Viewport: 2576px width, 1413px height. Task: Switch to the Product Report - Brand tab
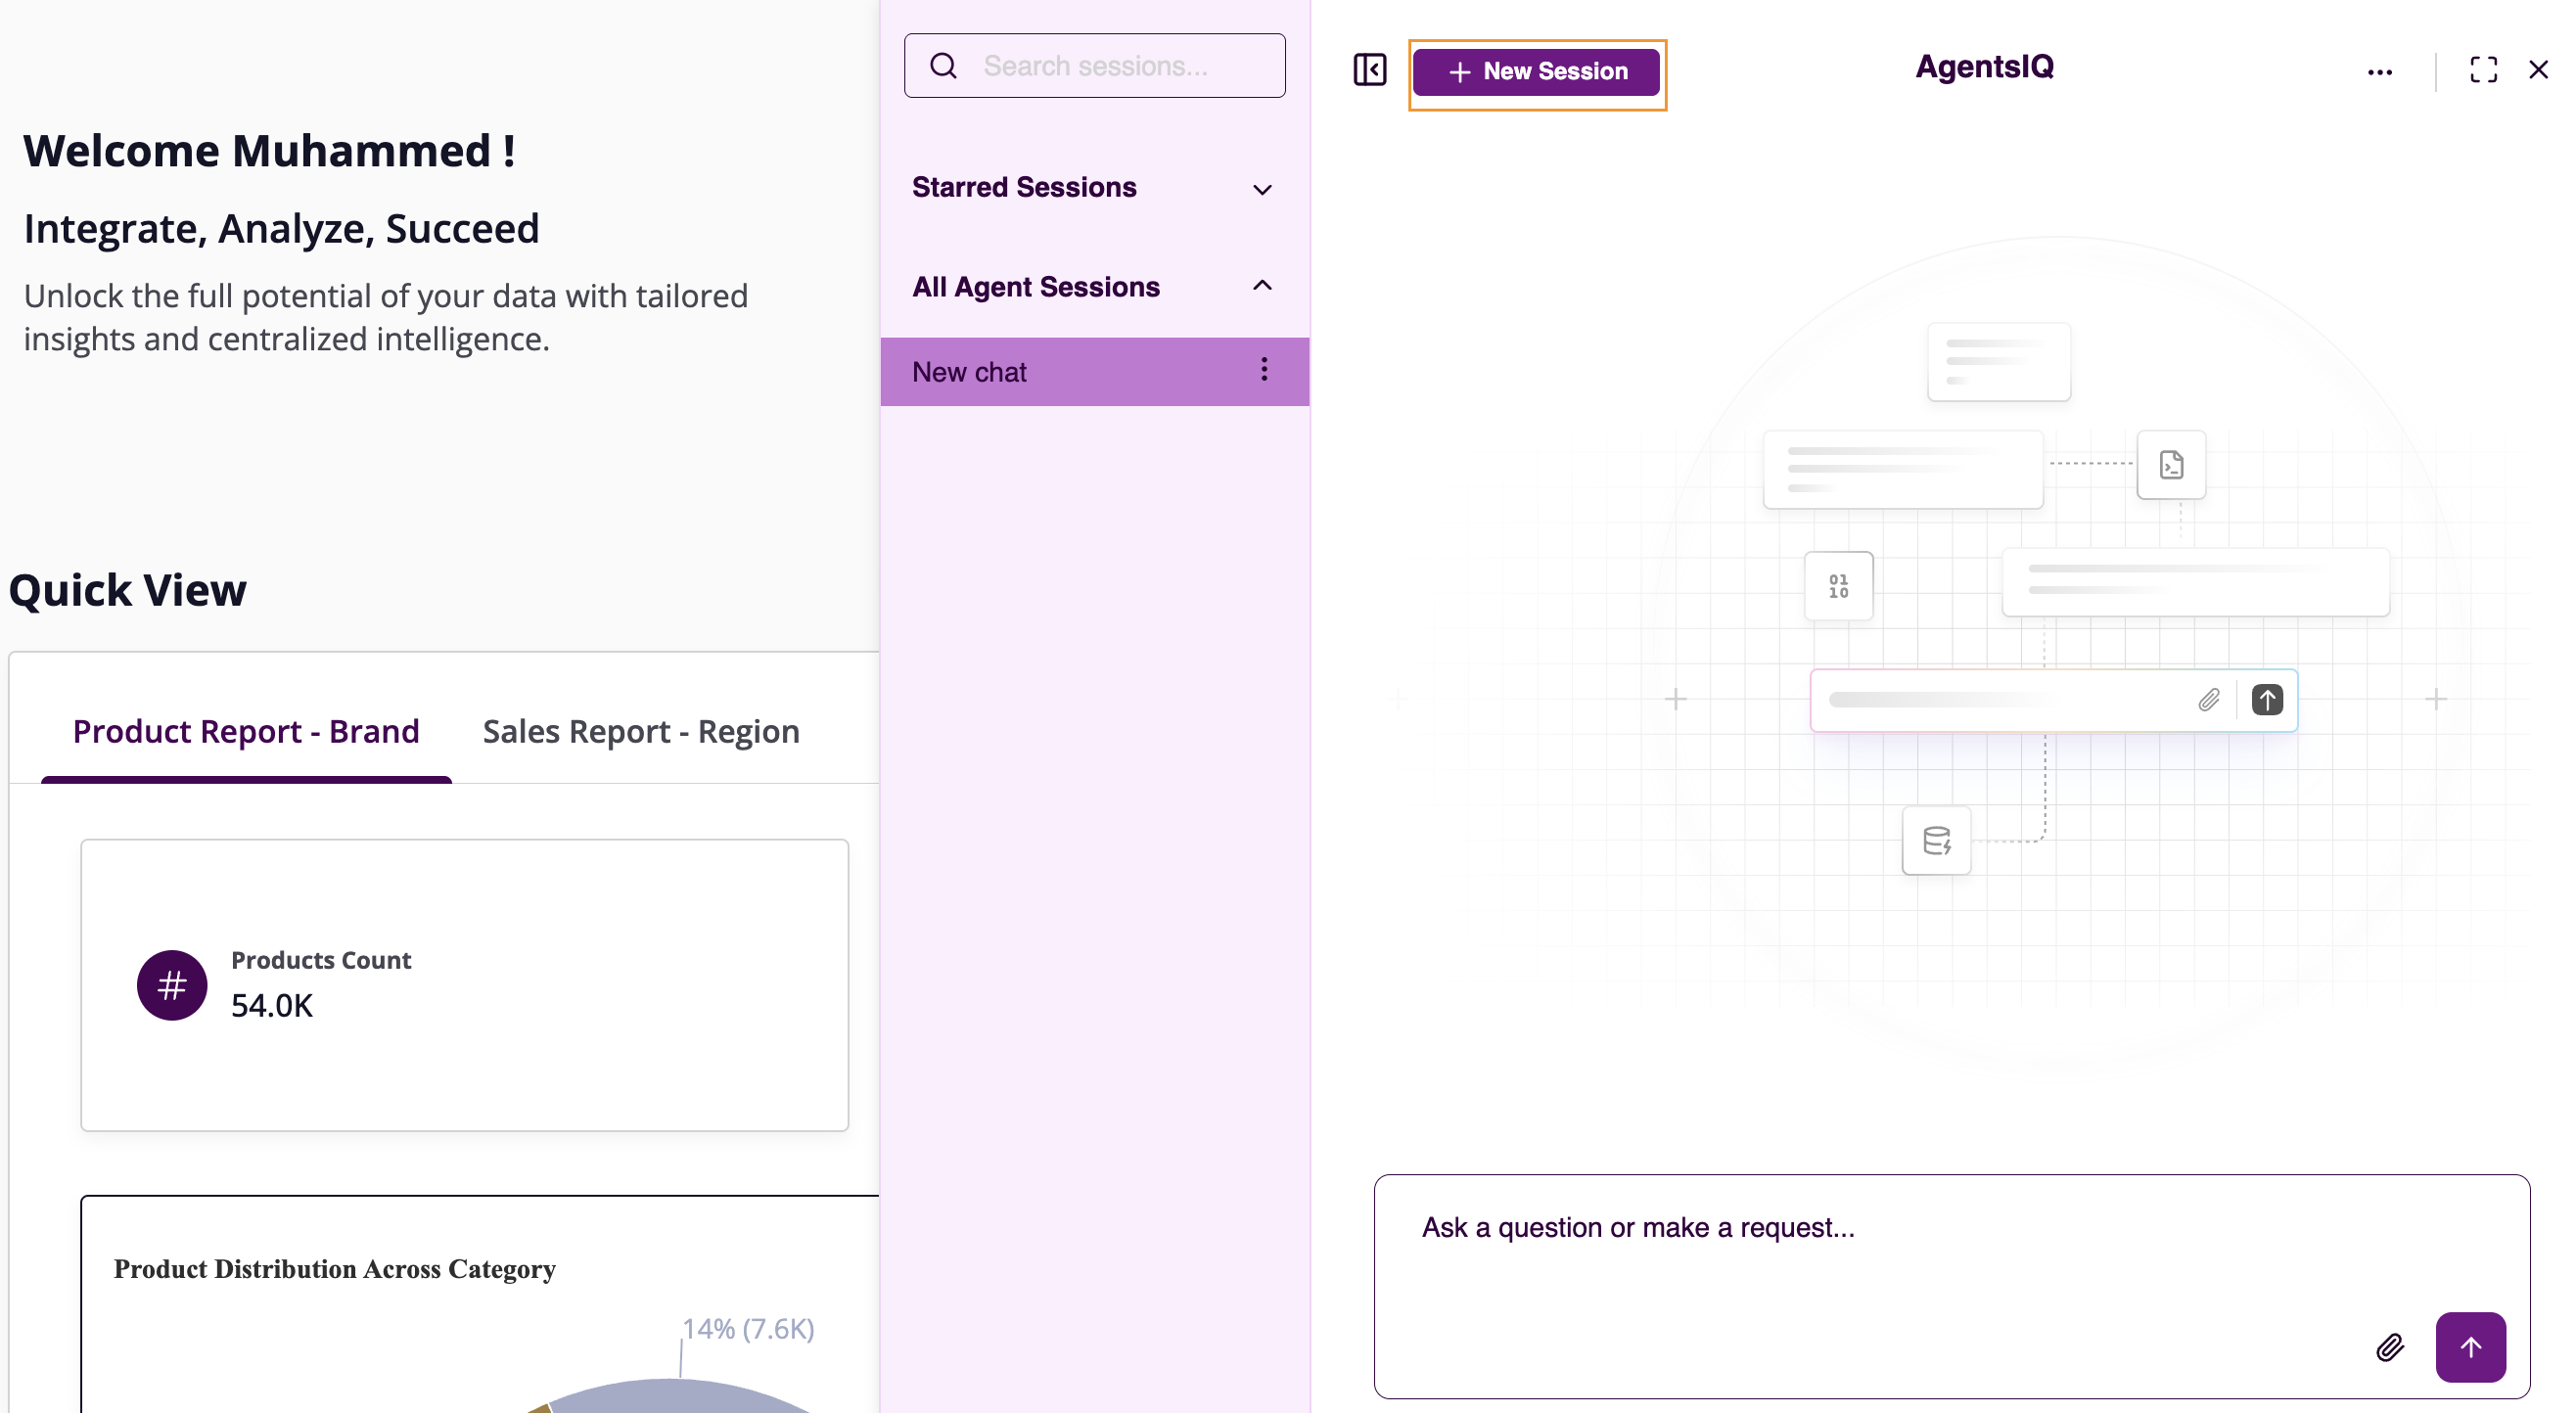pos(245,731)
